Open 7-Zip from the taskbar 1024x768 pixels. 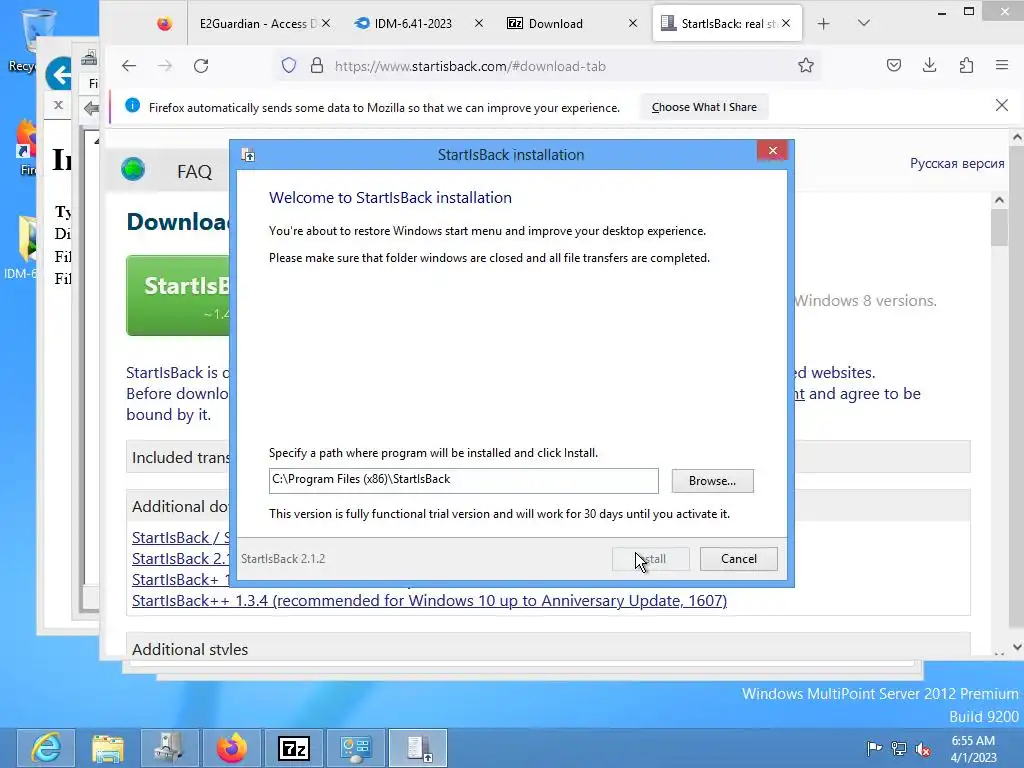[x=293, y=748]
